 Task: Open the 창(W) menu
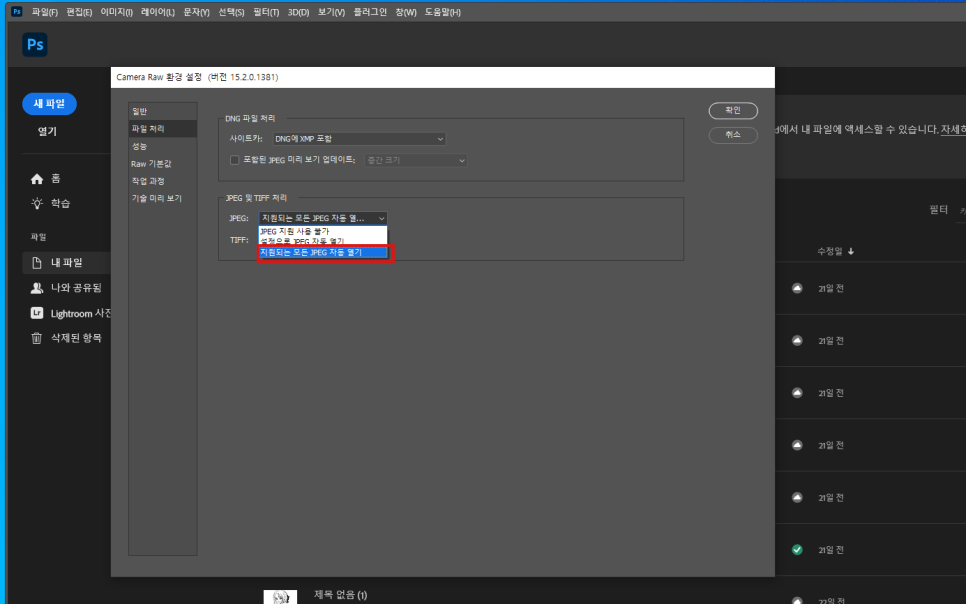tap(406, 12)
